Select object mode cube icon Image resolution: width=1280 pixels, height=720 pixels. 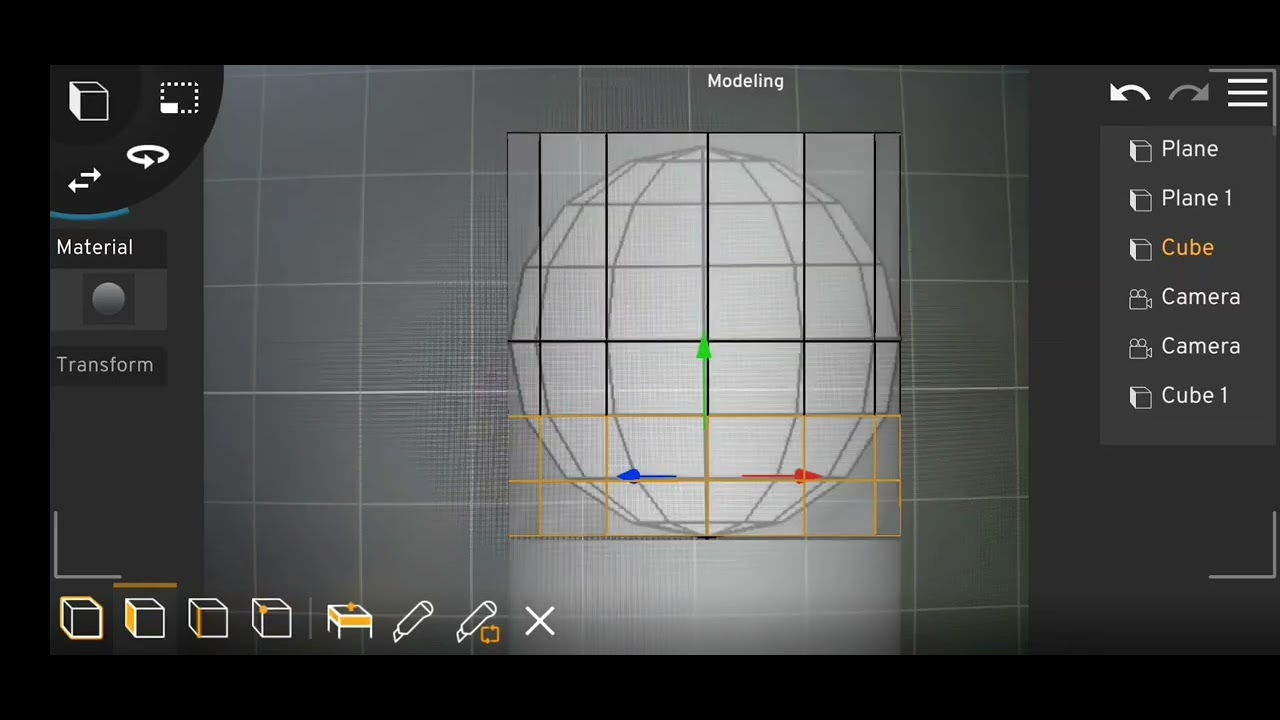pos(81,619)
